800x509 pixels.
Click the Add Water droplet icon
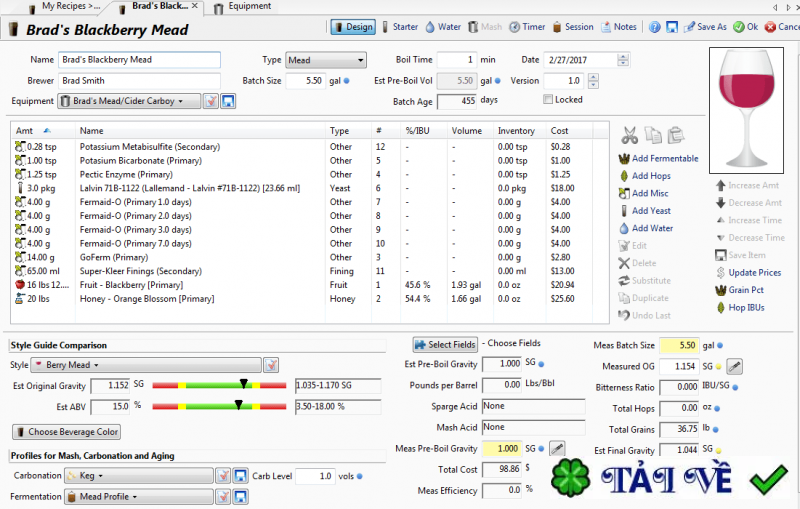point(625,229)
